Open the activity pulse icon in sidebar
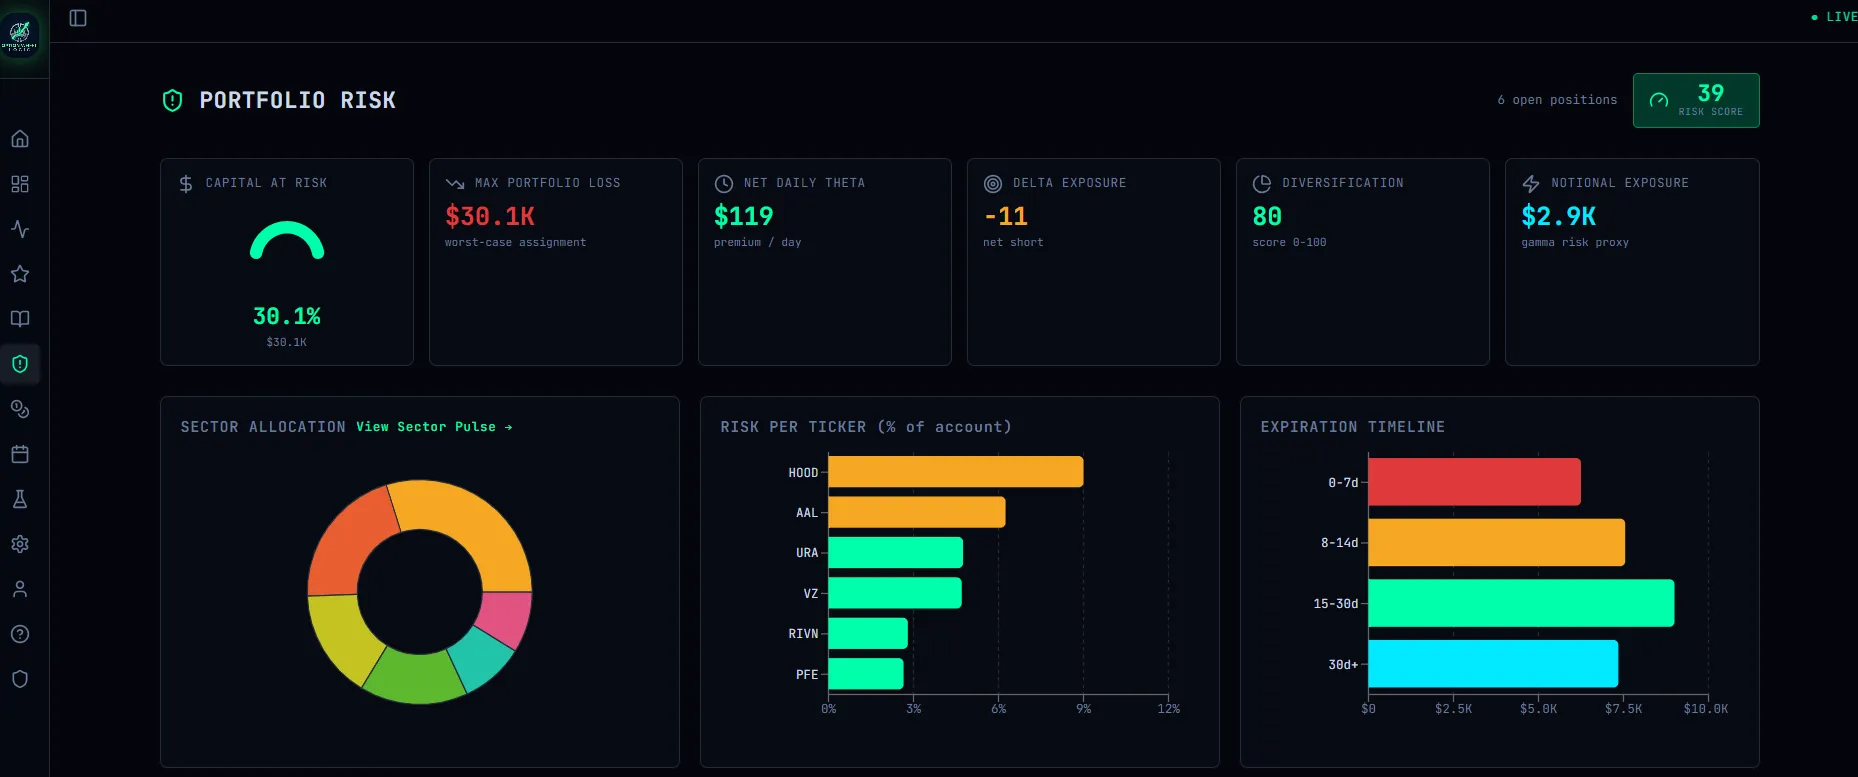 click(x=20, y=229)
